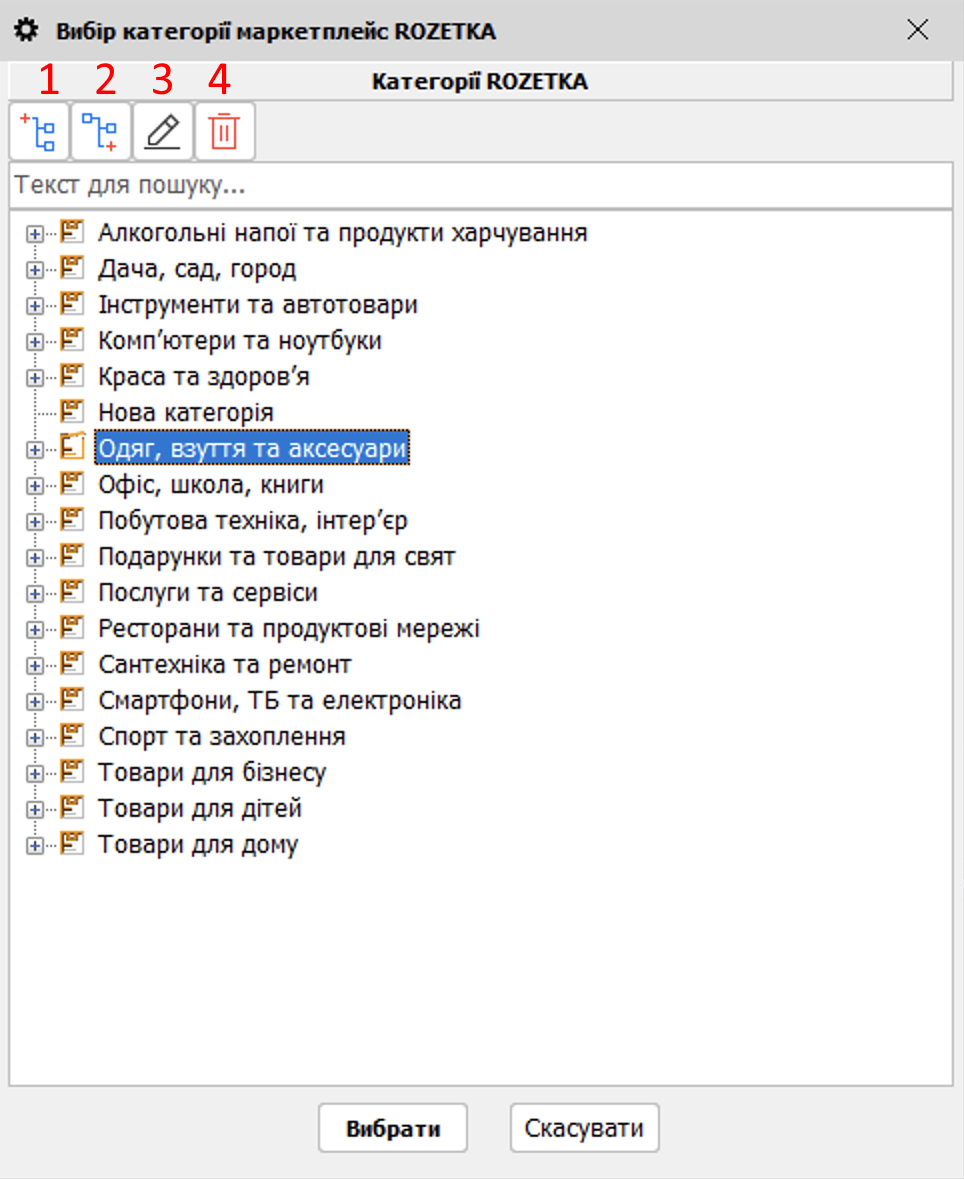Click folder icon next to Товари для дому

tap(72, 844)
